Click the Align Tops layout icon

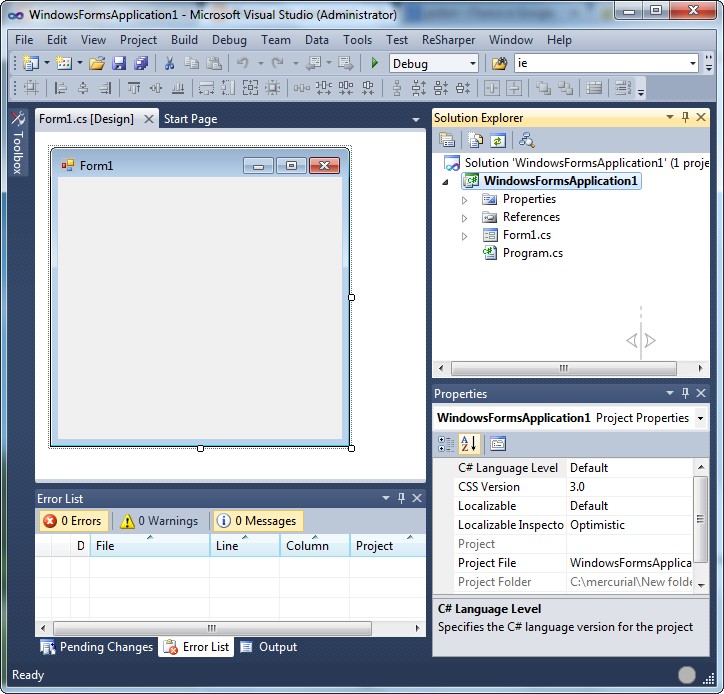coord(134,87)
